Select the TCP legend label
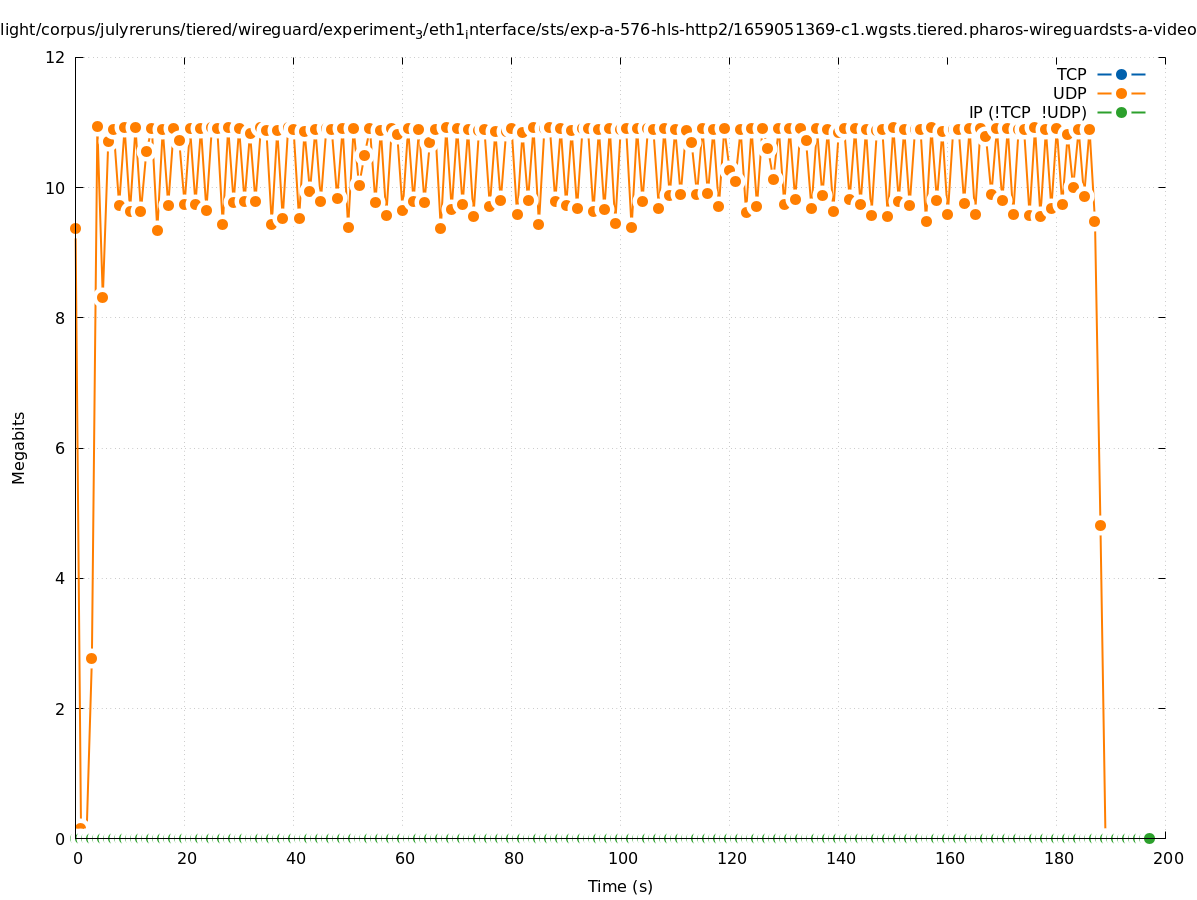The image size is (1197, 900). [1071, 74]
